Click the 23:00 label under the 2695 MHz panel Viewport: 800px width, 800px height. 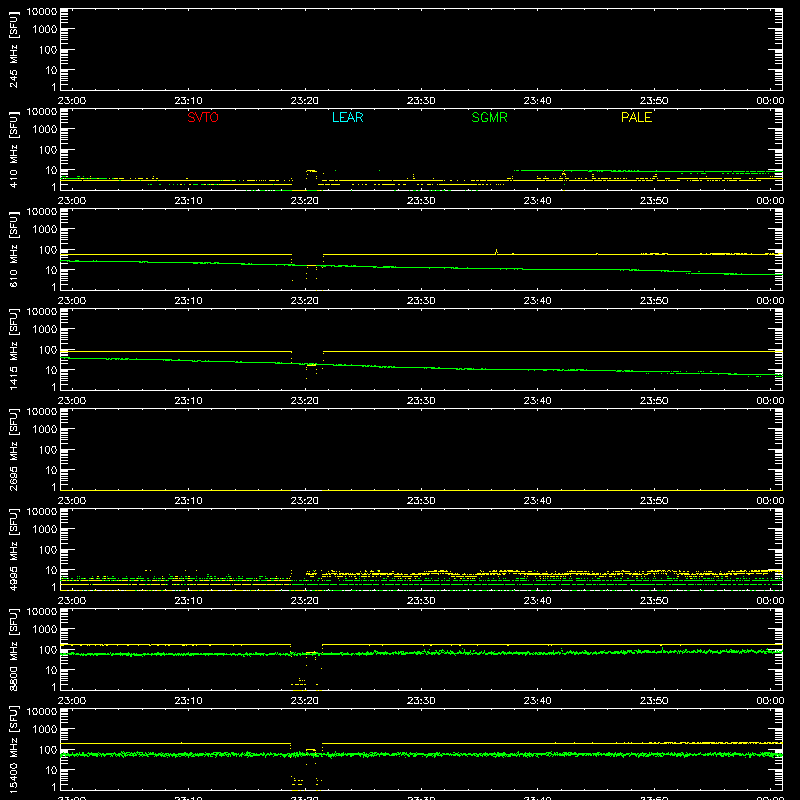click(72, 501)
